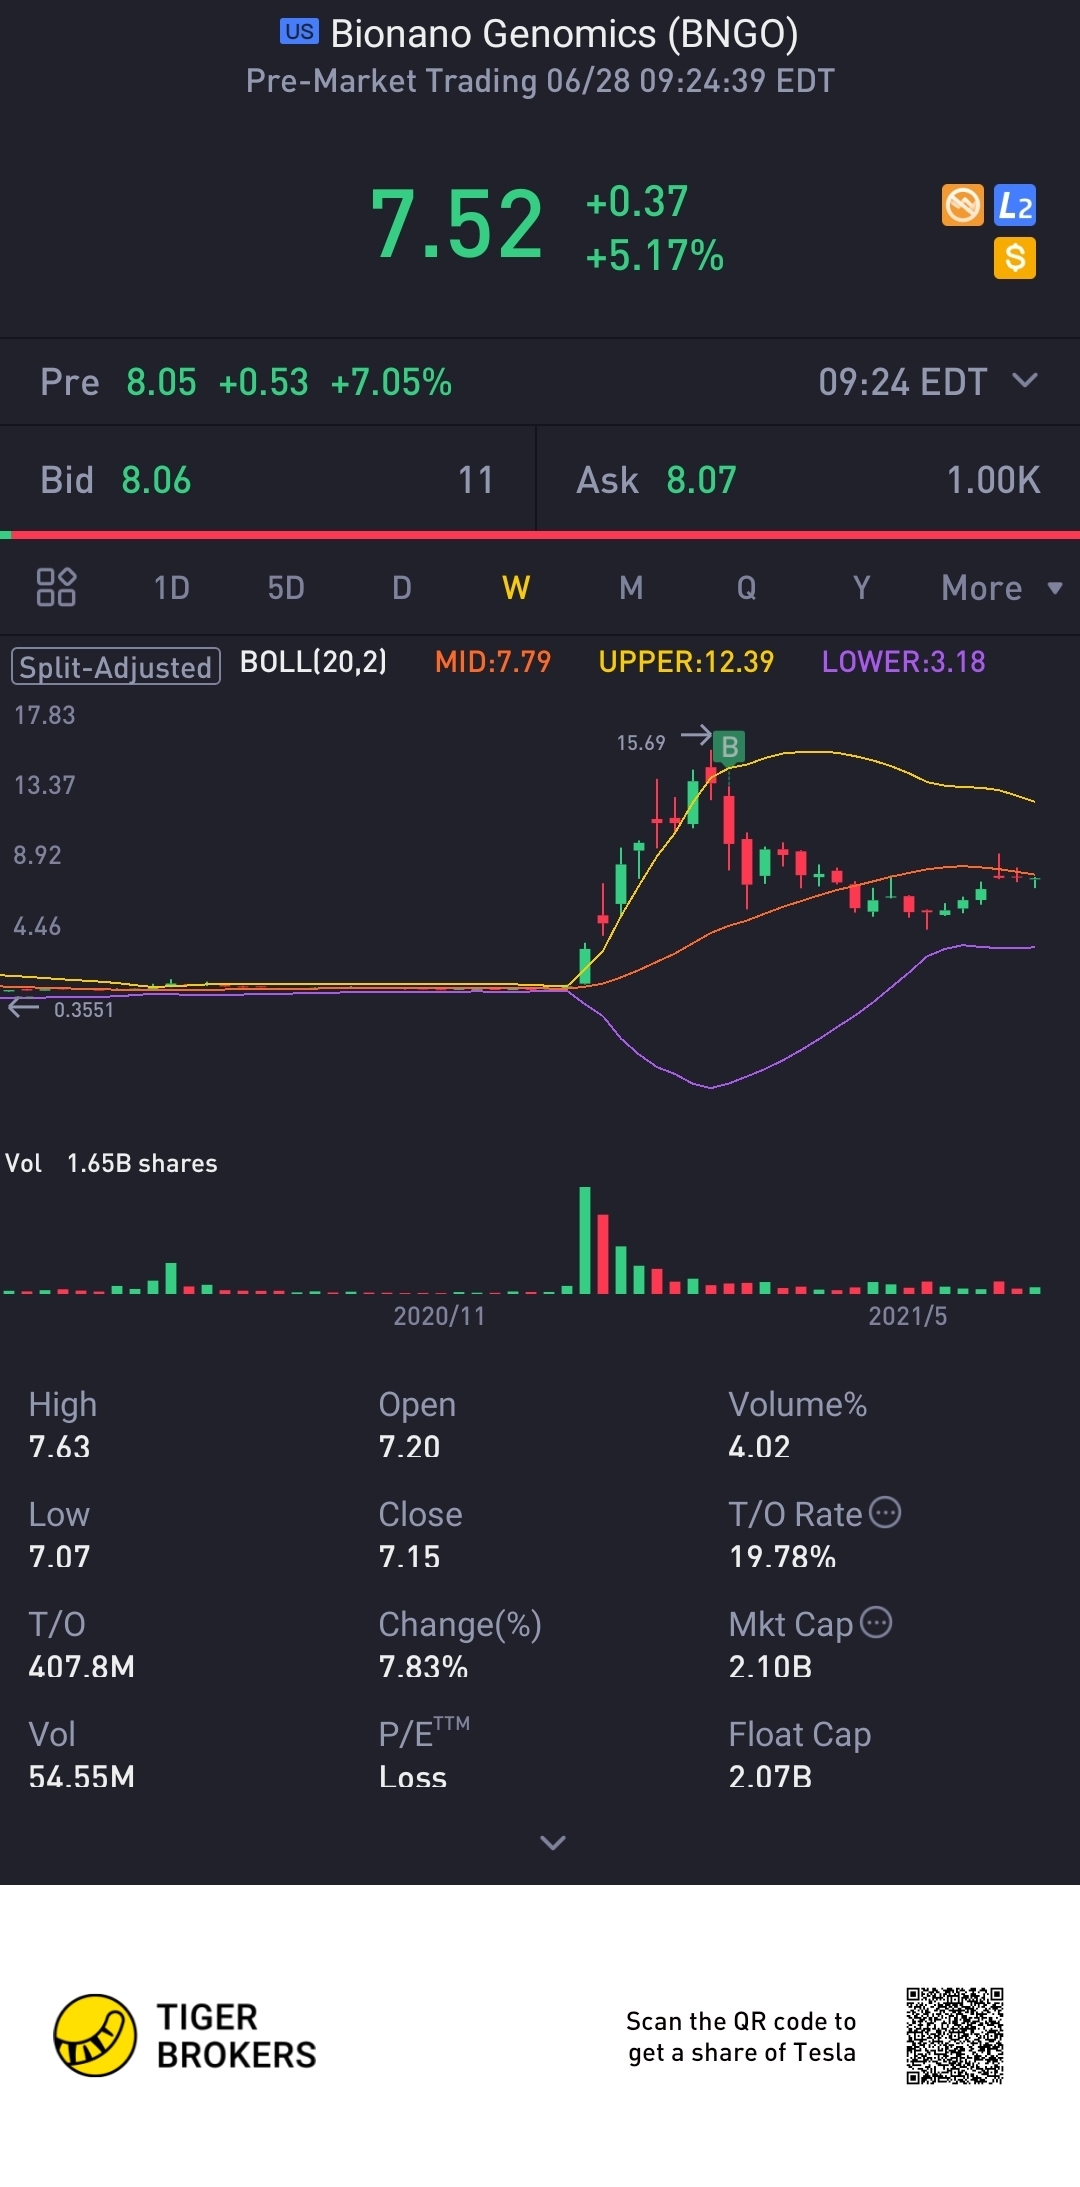
Task: Tap the main price 7.52
Action: point(457,224)
